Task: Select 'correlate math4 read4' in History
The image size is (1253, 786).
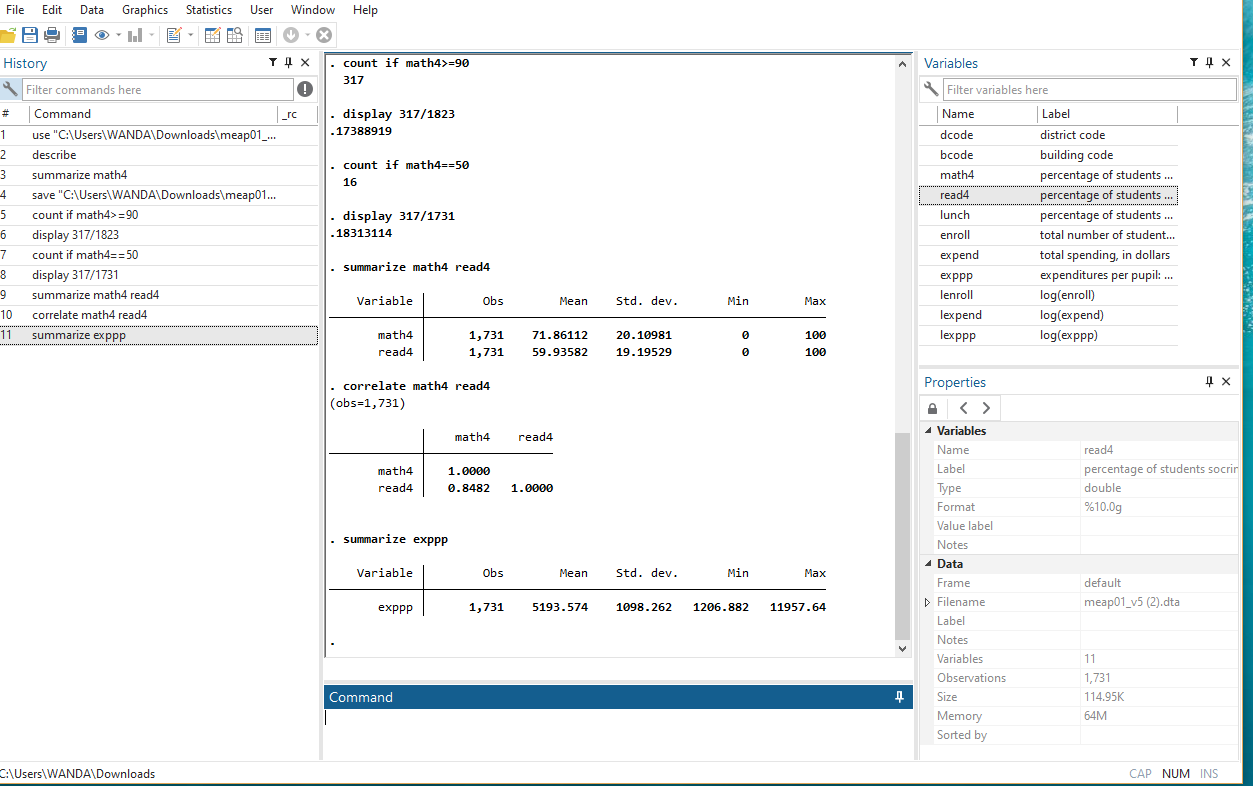Action: 159,315
